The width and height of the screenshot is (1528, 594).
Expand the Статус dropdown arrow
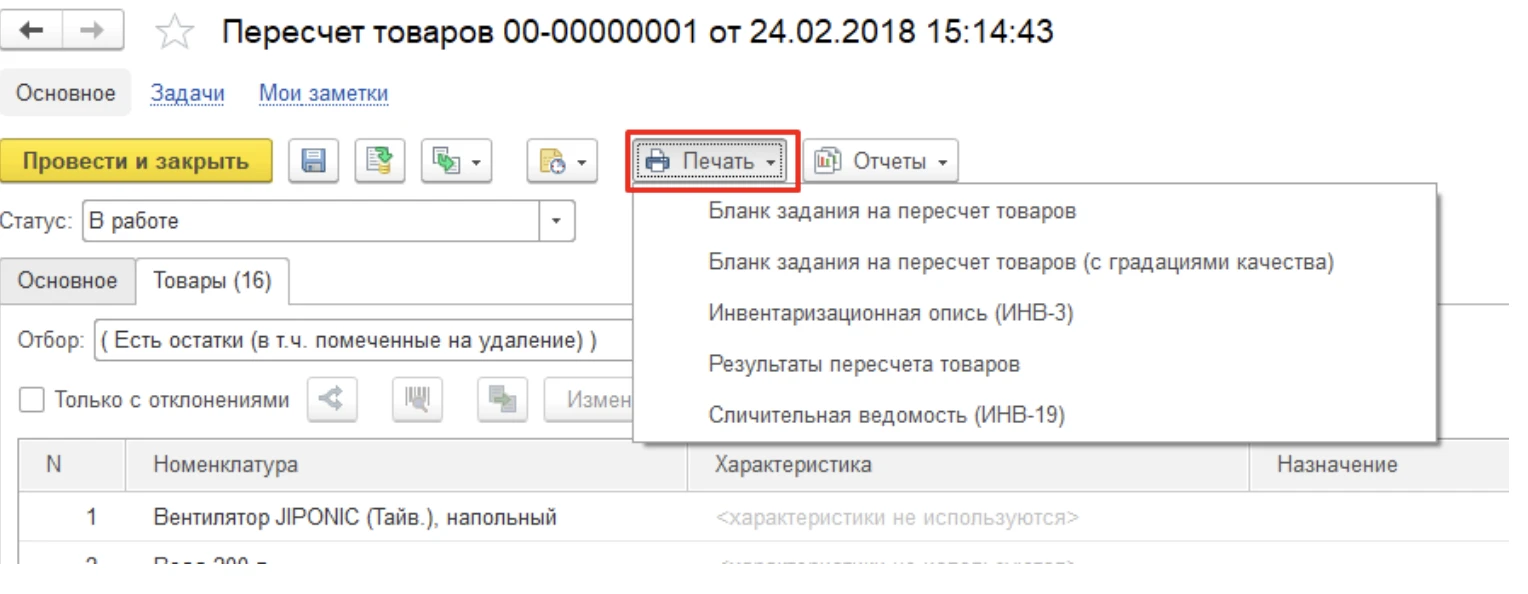pos(557,221)
